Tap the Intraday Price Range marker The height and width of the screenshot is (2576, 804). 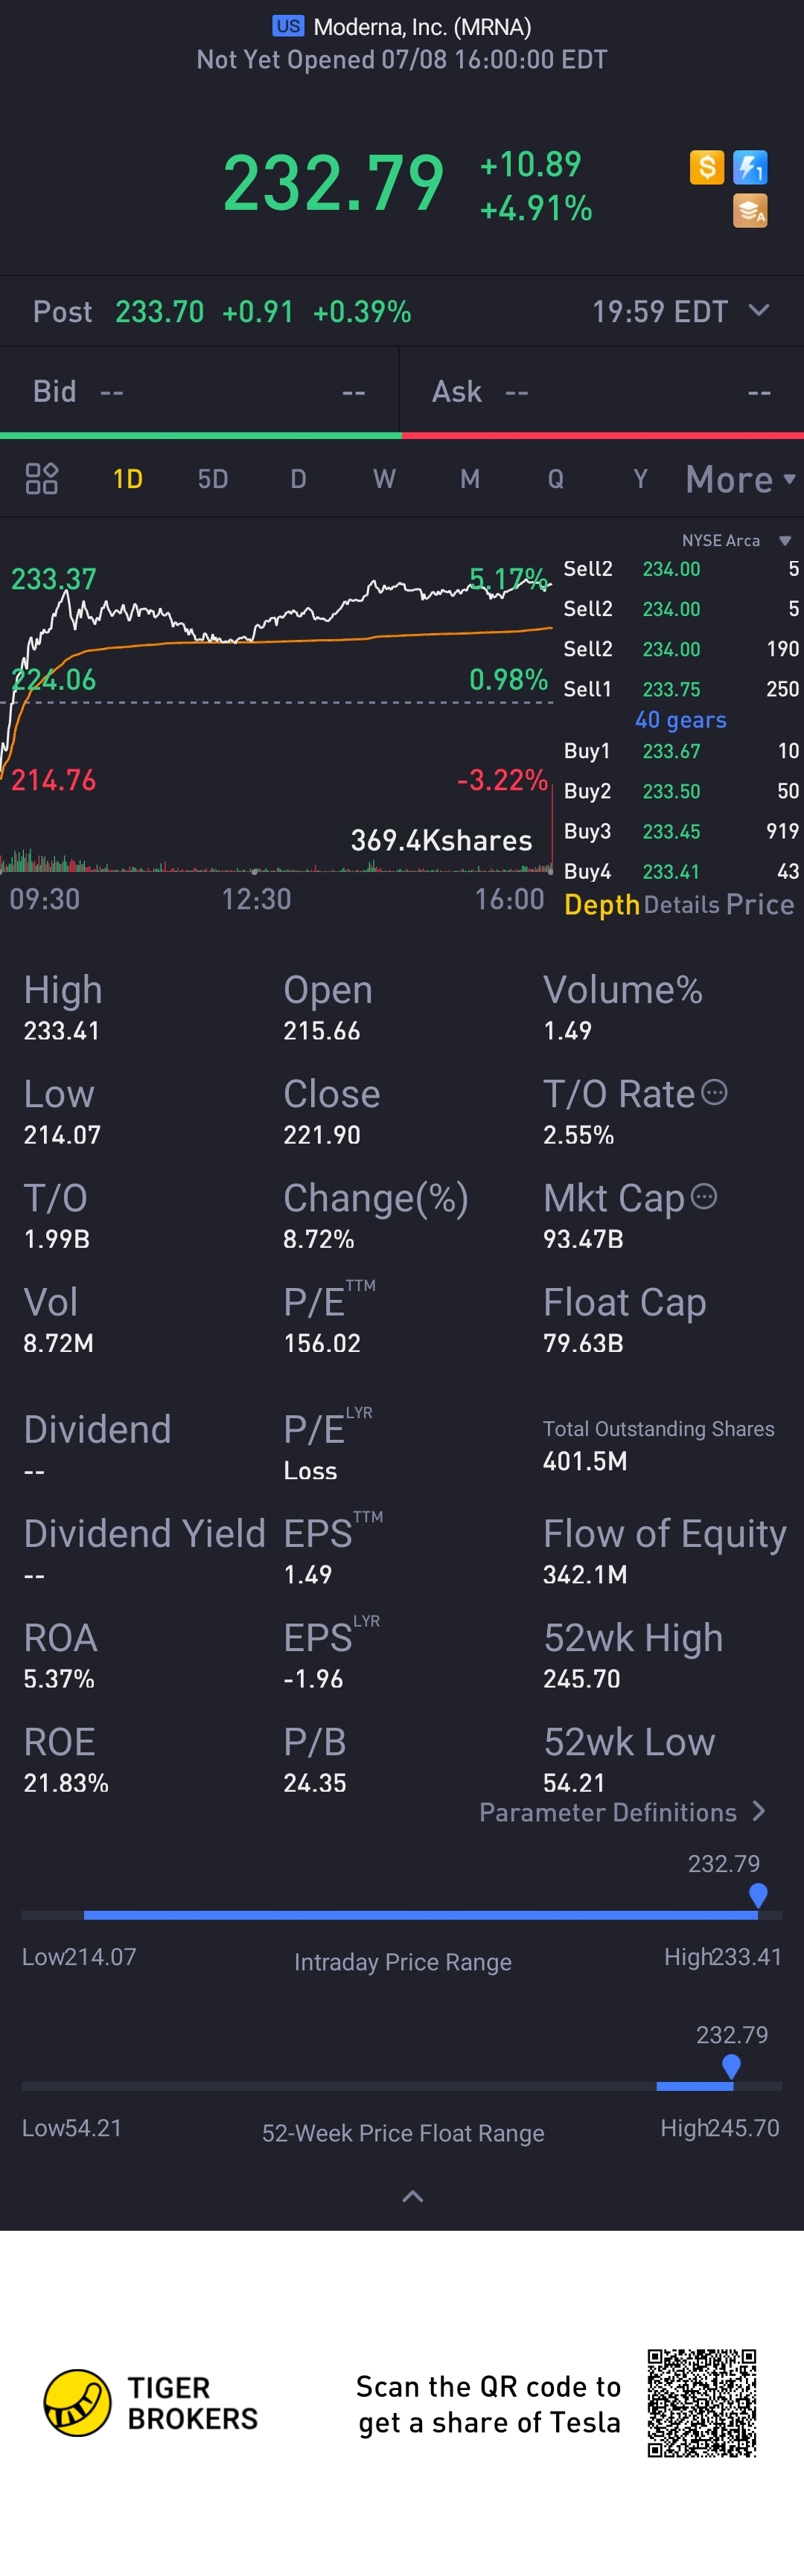pyautogui.click(x=758, y=1894)
